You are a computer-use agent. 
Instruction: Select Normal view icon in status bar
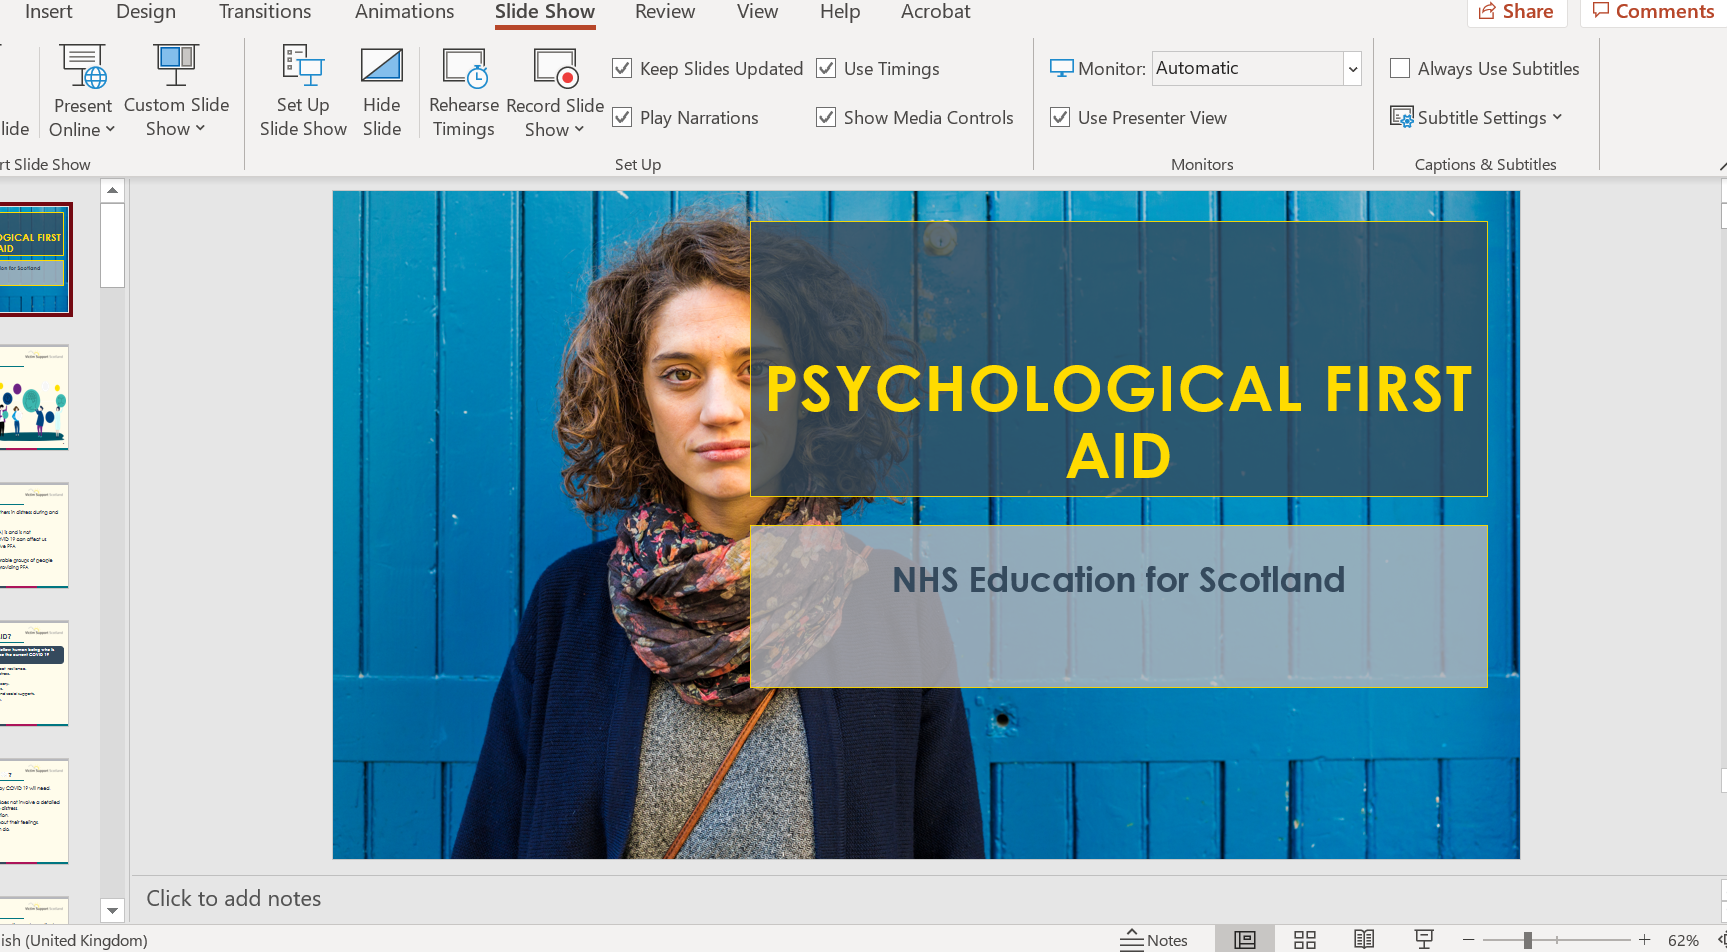tap(1244, 939)
